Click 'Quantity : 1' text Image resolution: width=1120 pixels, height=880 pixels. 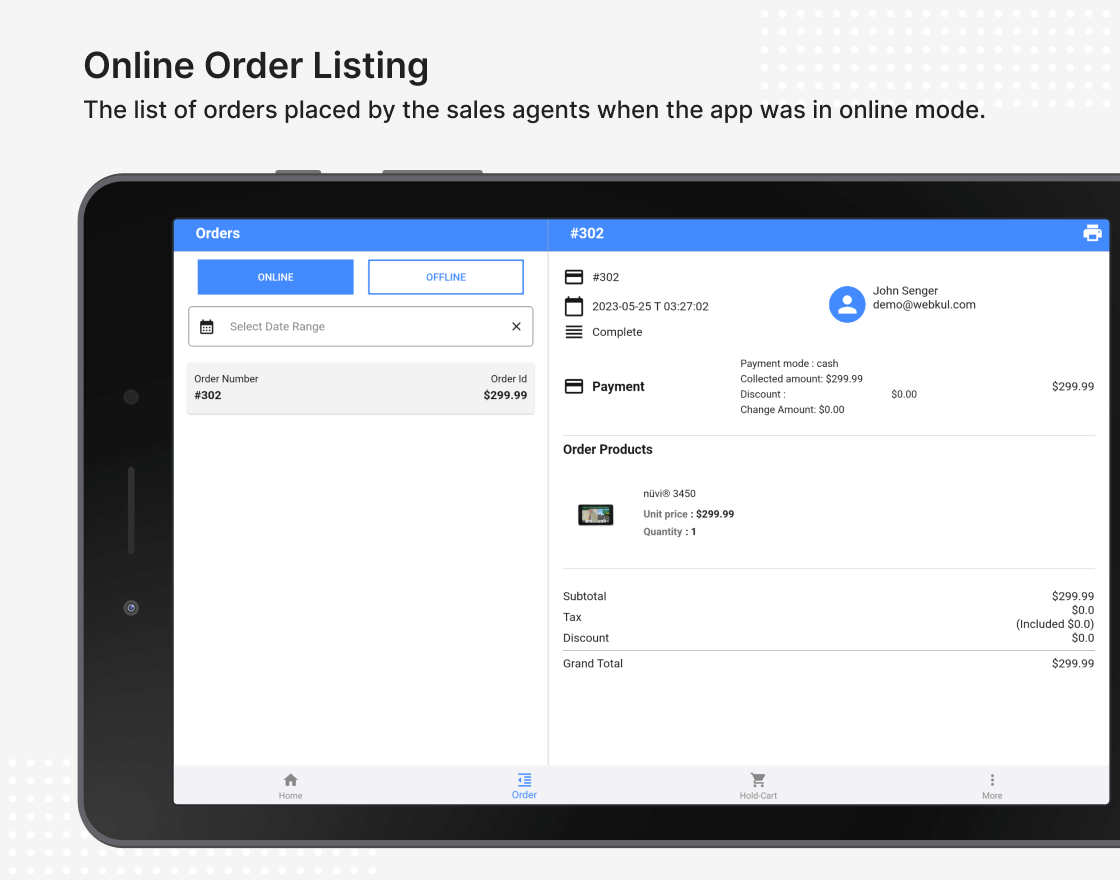[x=670, y=531]
